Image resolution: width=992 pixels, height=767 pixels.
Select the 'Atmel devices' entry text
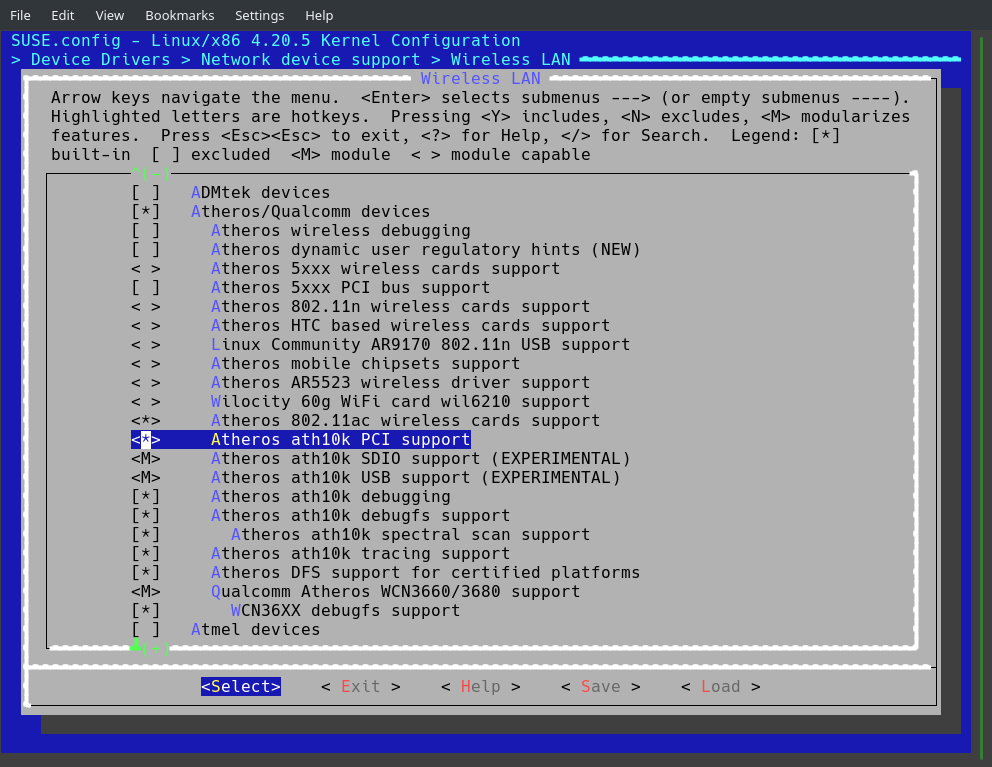point(256,629)
